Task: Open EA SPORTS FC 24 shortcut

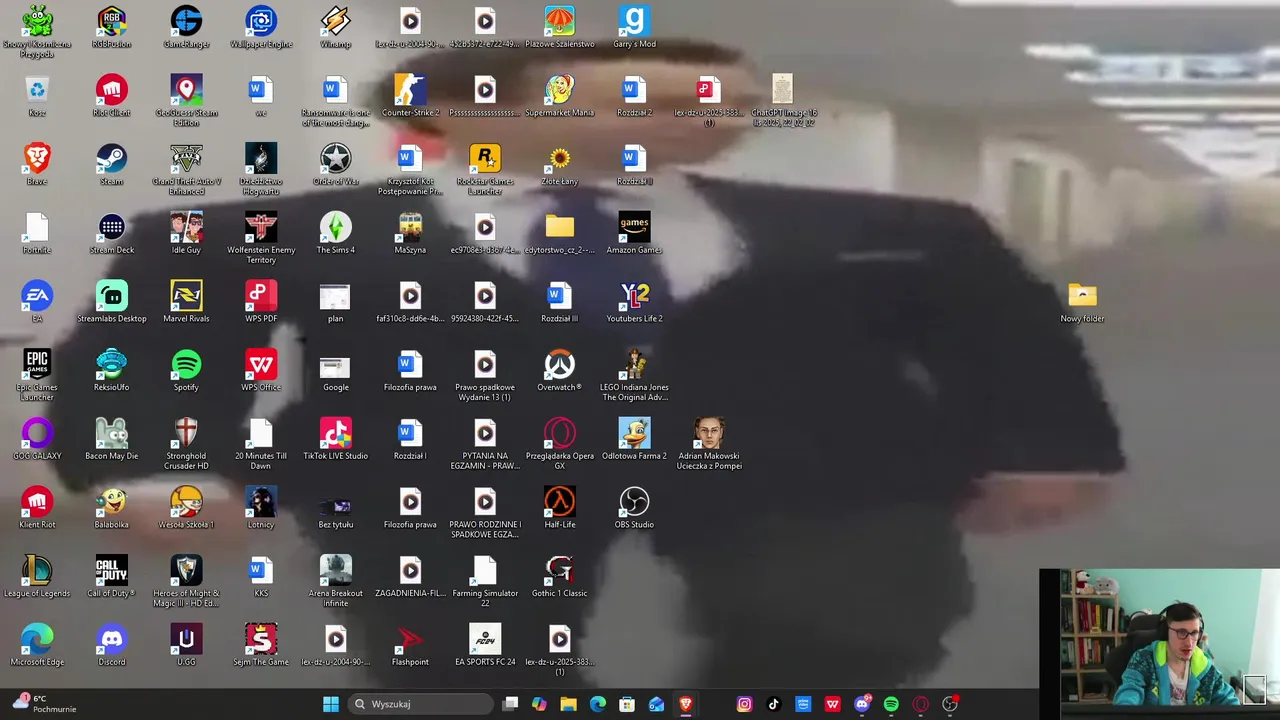Action: pyautogui.click(x=485, y=645)
